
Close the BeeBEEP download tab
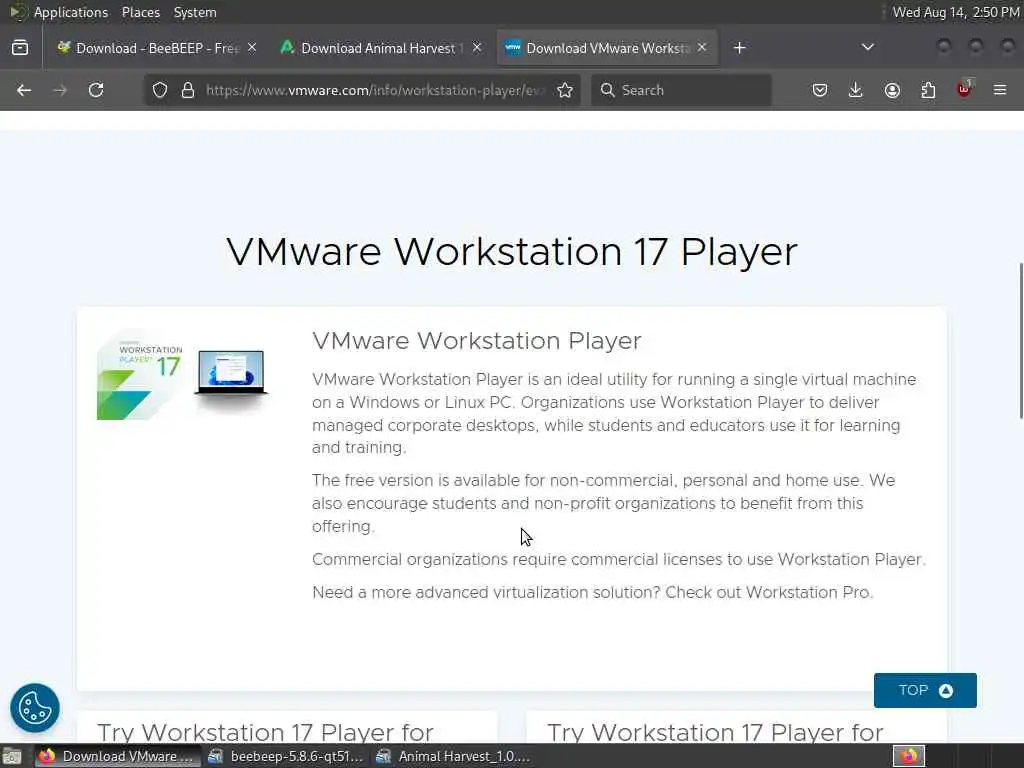pyautogui.click(x=252, y=48)
